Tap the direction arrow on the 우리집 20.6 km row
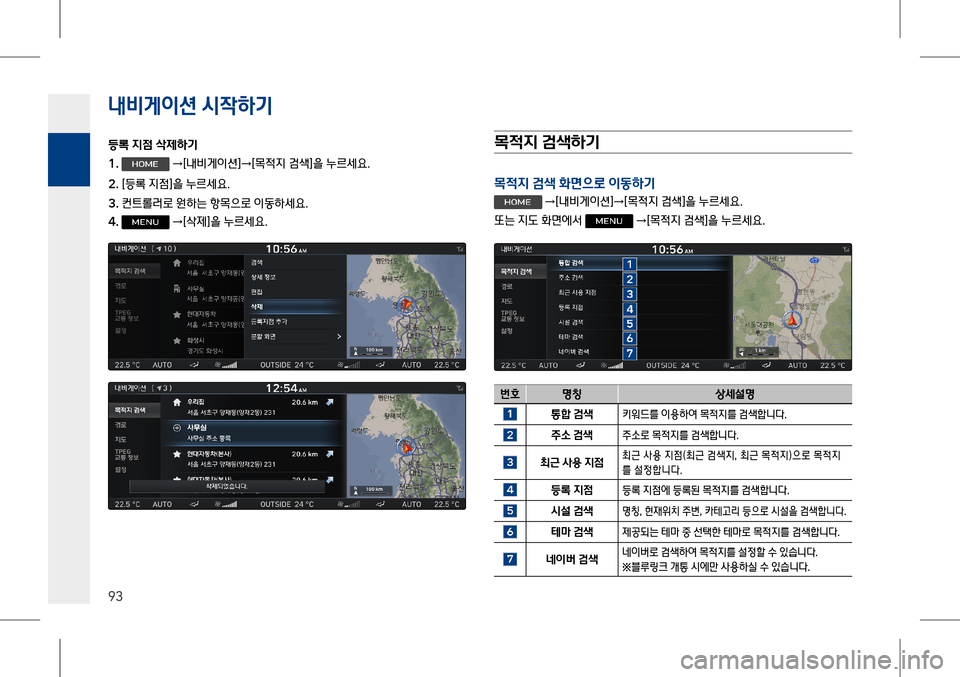 point(330,403)
